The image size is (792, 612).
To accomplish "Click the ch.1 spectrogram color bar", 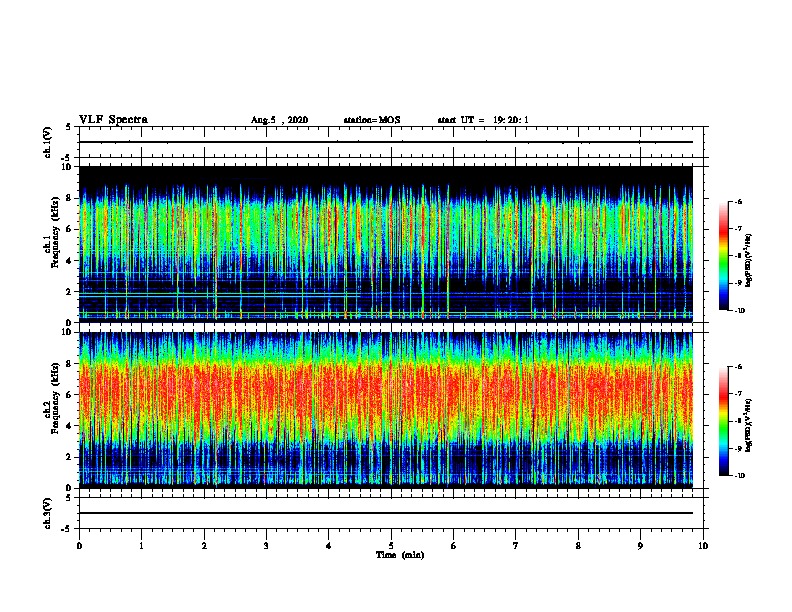I will [723, 256].
